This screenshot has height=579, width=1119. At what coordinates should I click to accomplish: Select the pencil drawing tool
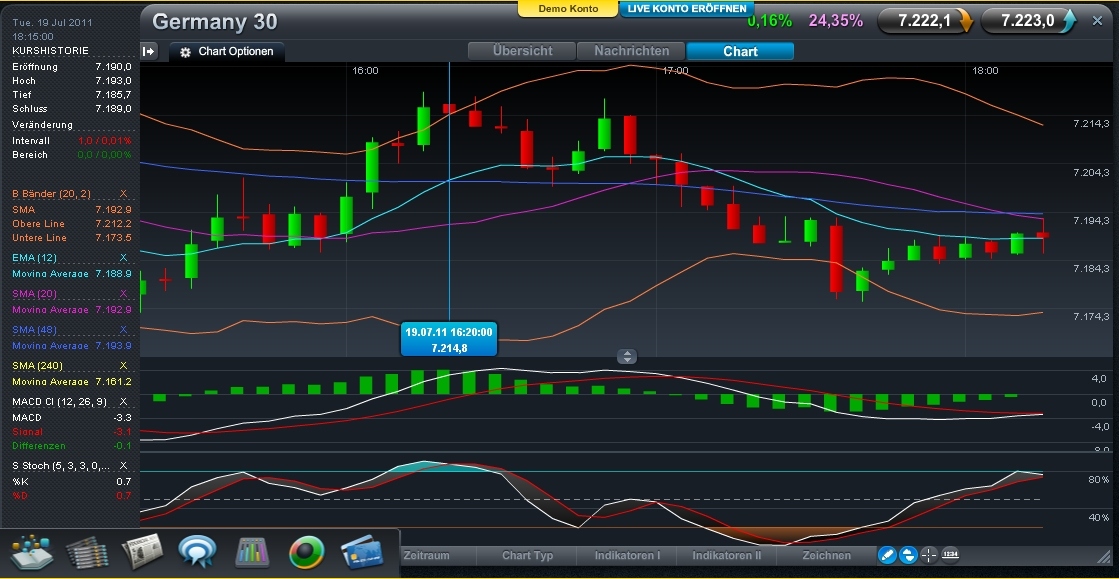[x=887, y=555]
